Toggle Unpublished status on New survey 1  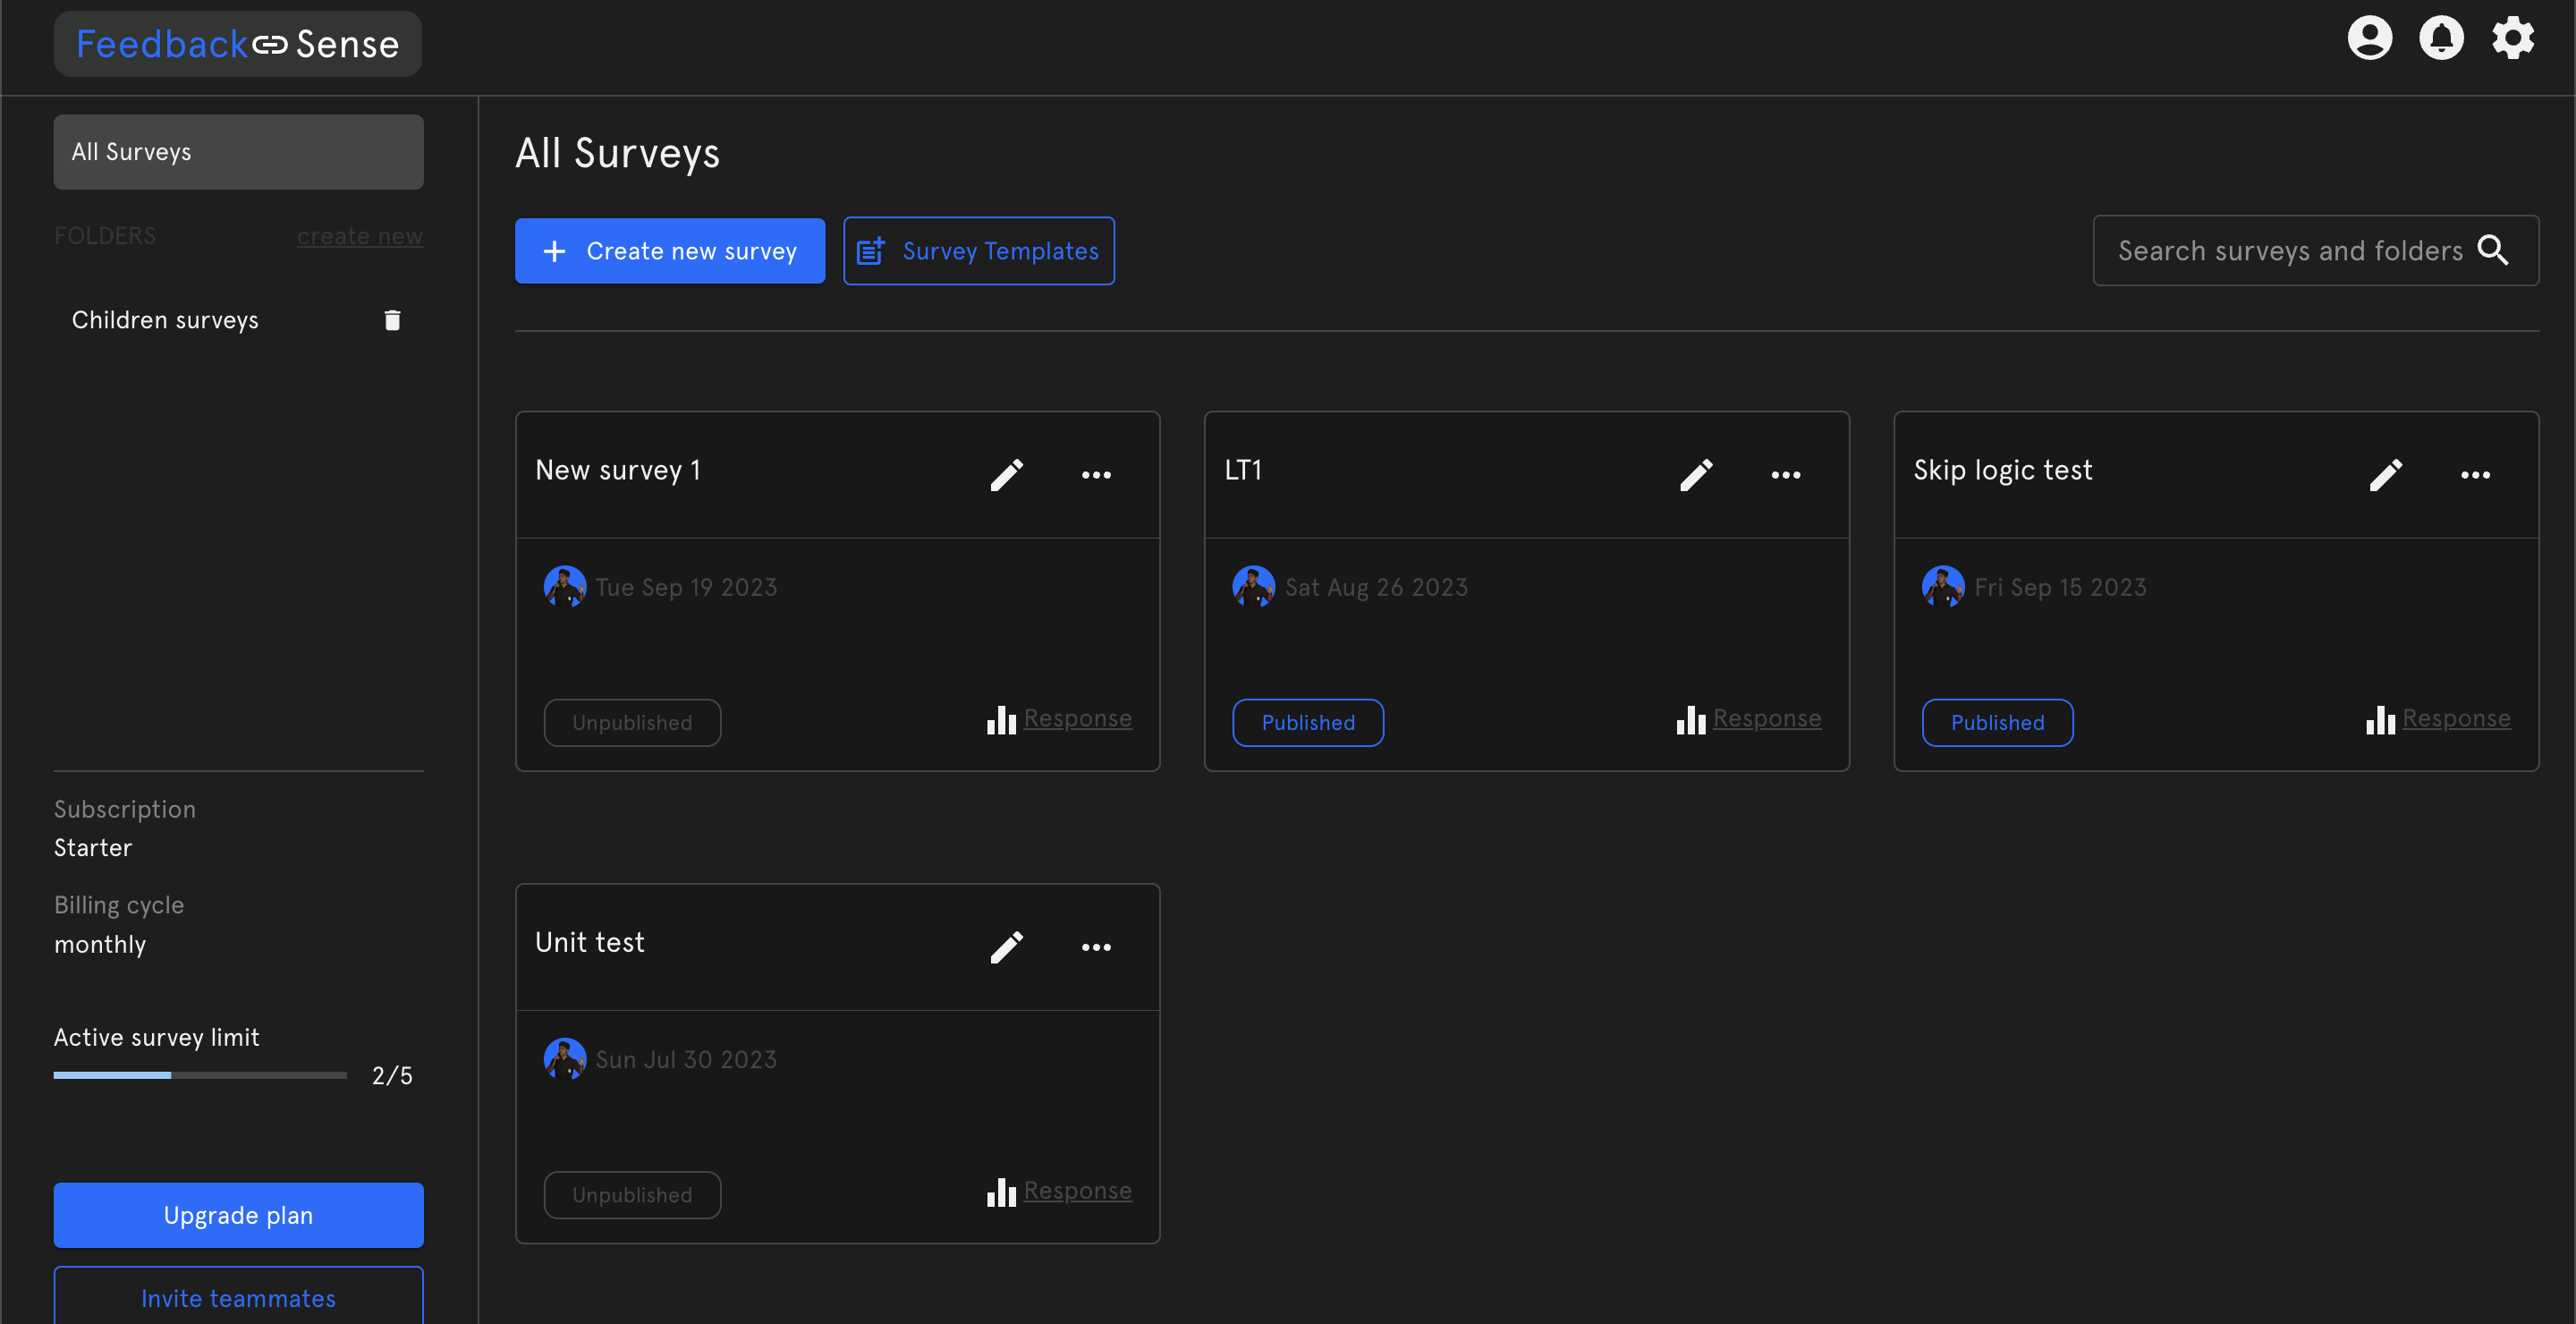tap(631, 722)
